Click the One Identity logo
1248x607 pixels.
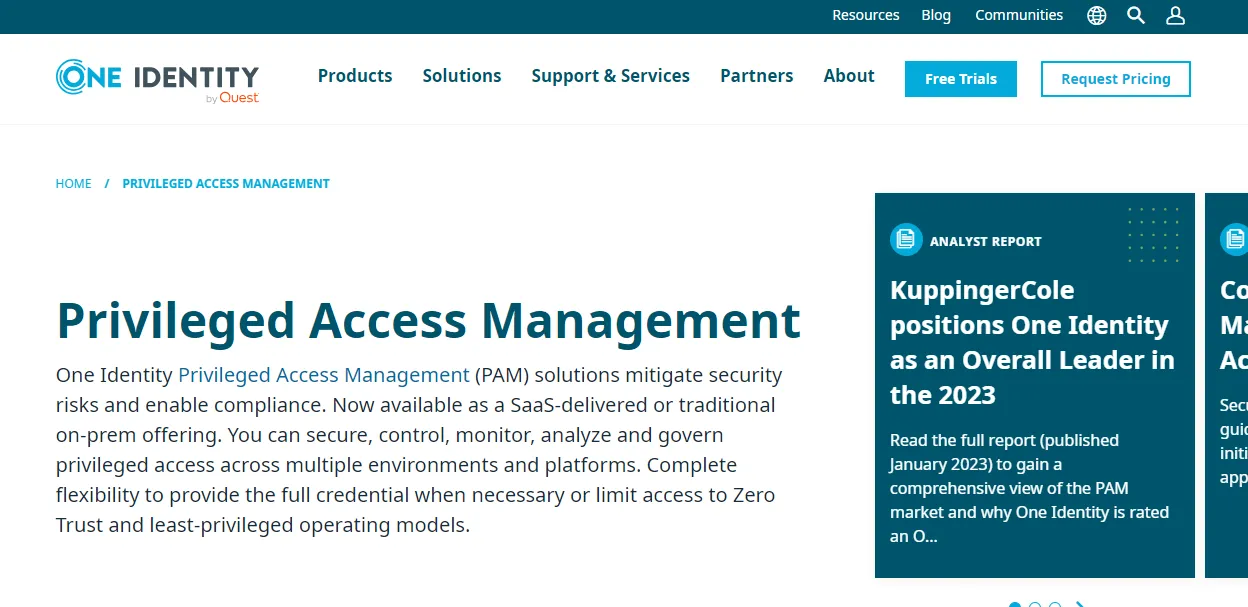tap(157, 81)
